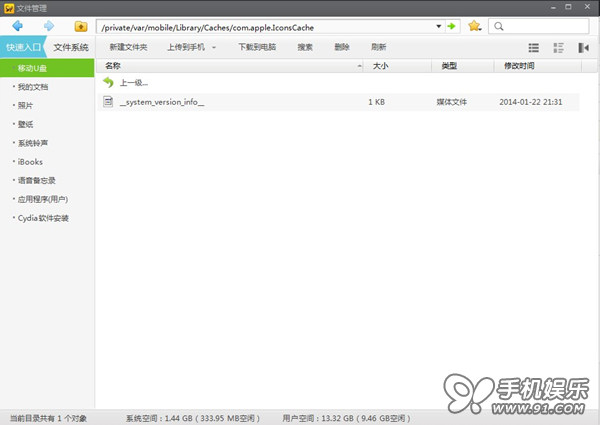
Task: Select the _system_version_info_ file name
Action: click(x=162, y=102)
